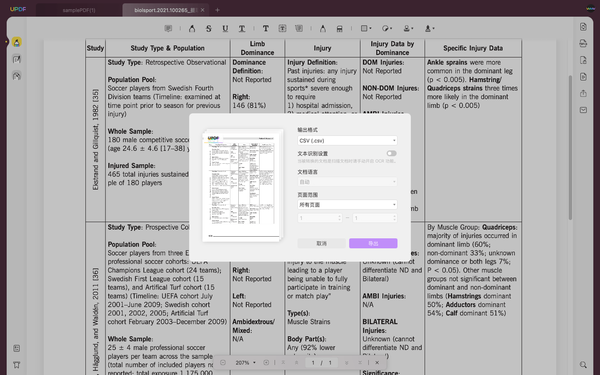Click the zoom in plus icon

point(266,362)
